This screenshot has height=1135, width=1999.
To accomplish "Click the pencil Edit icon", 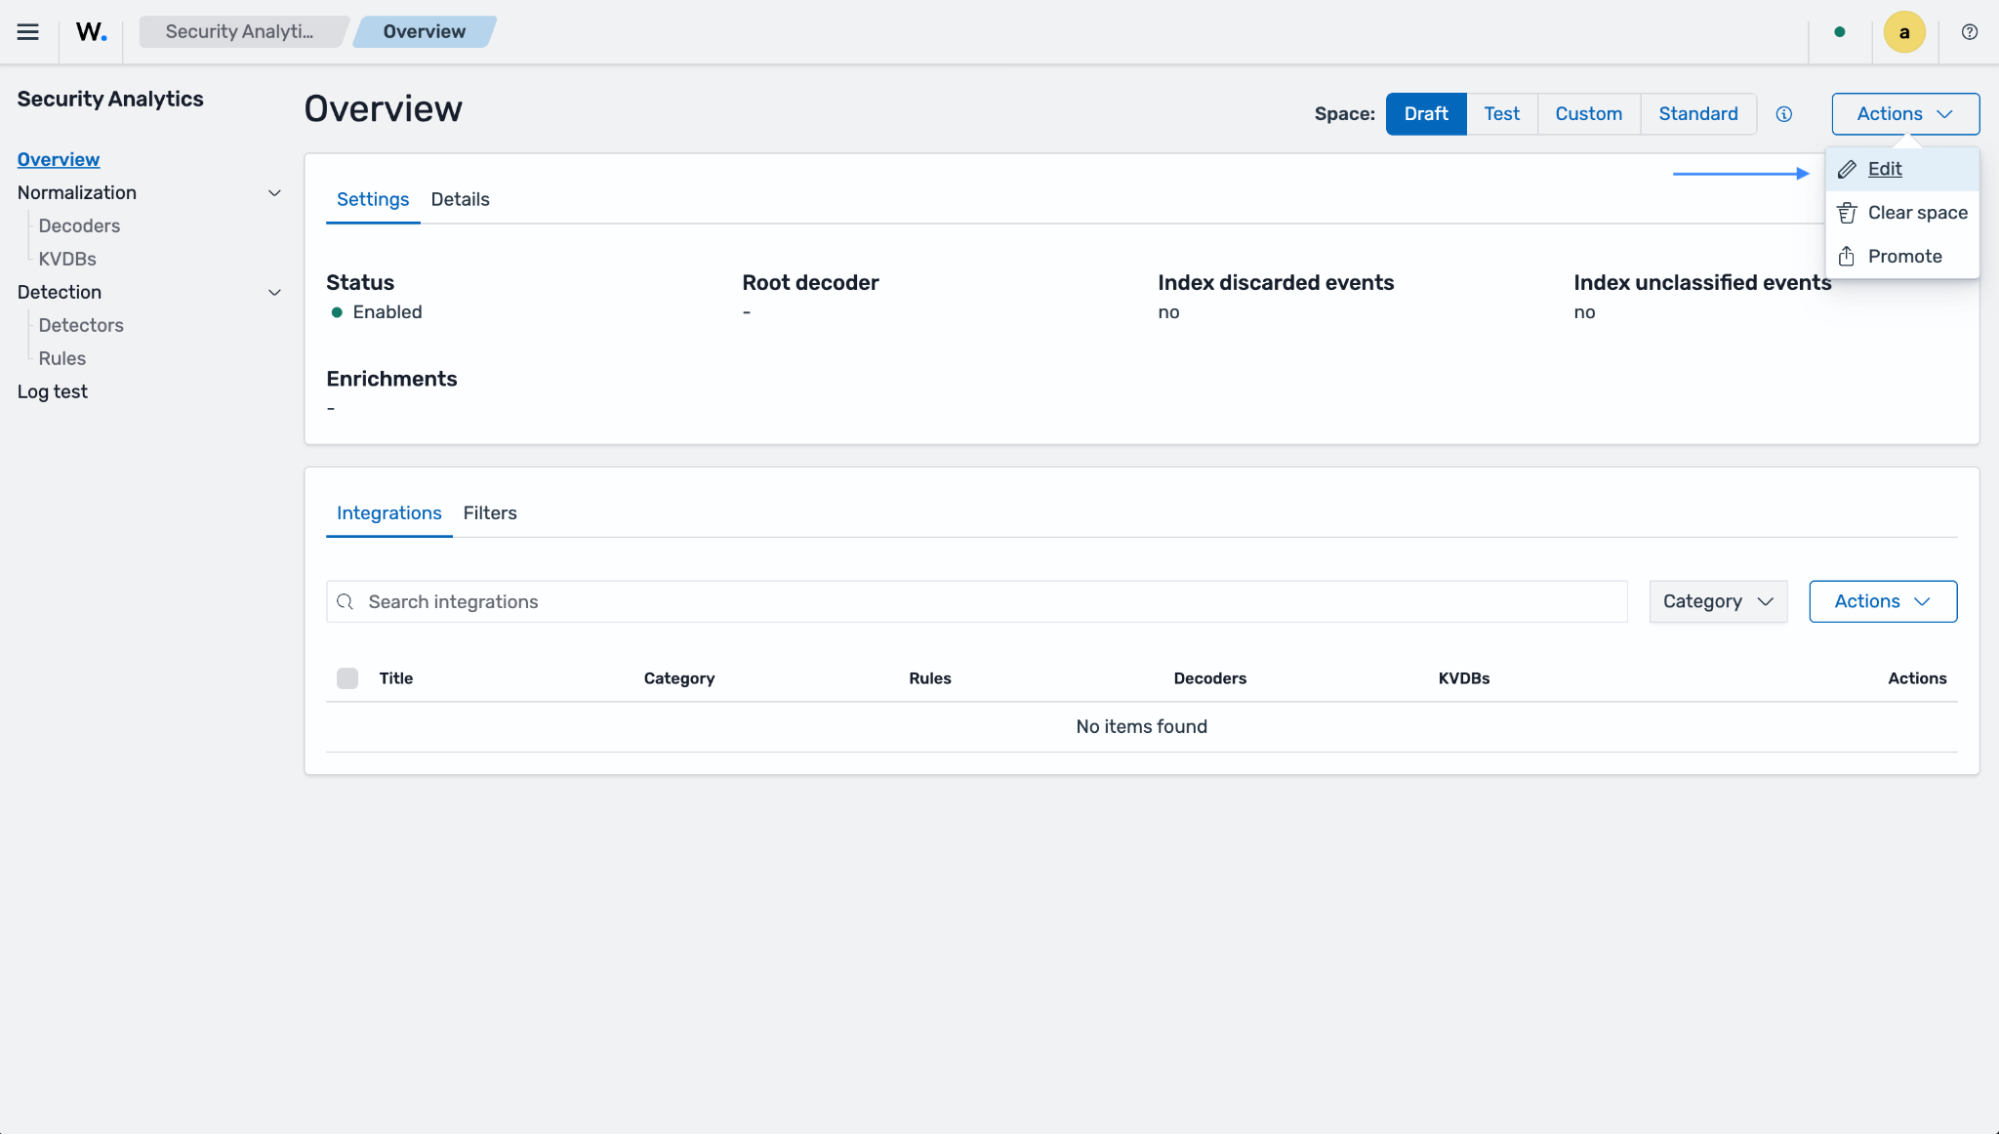I will (x=1847, y=169).
